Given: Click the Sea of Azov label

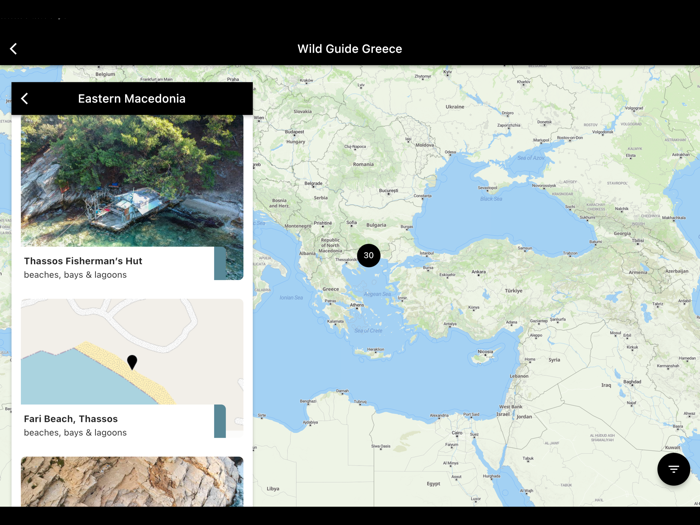Looking at the screenshot, I should click(531, 158).
